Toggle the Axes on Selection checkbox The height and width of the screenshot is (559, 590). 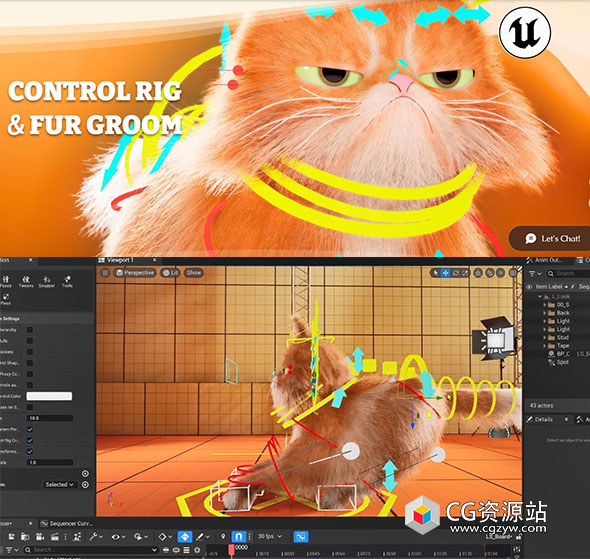pyautogui.click(x=30, y=407)
